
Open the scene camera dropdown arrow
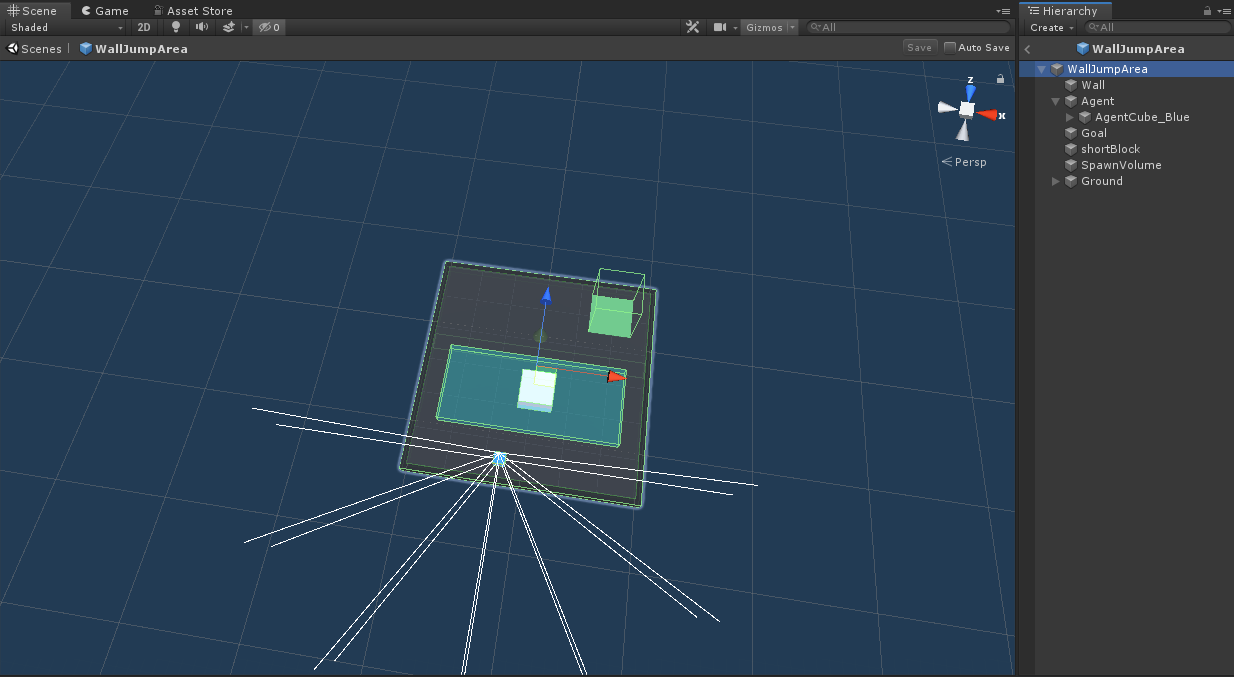click(x=735, y=28)
